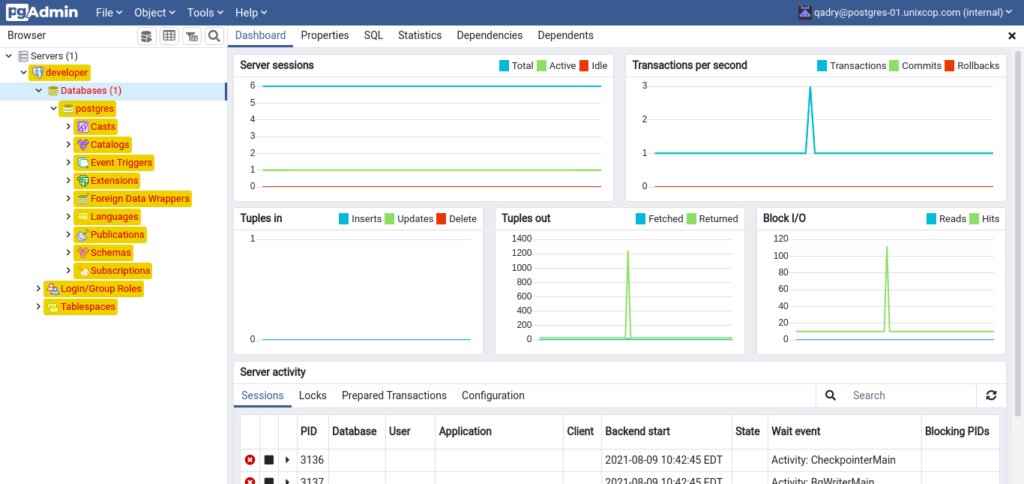Open the Help menu
The width and height of the screenshot is (1024, 484).
(250, 12)
